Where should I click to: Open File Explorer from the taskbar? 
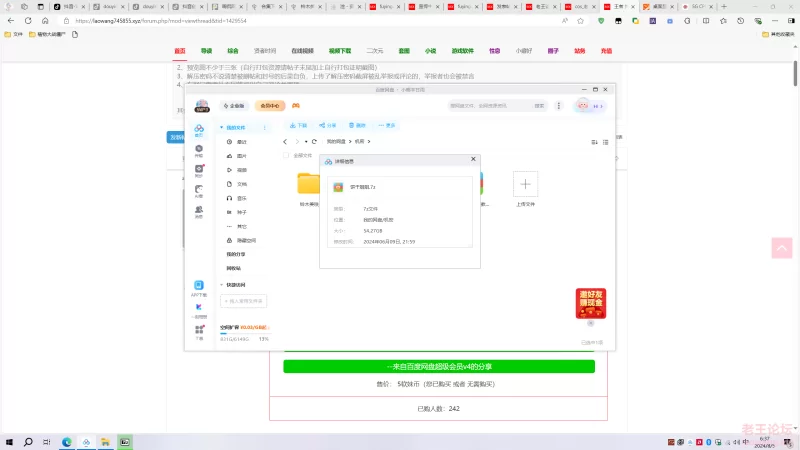pyautogui.click(x=105, y=442)
